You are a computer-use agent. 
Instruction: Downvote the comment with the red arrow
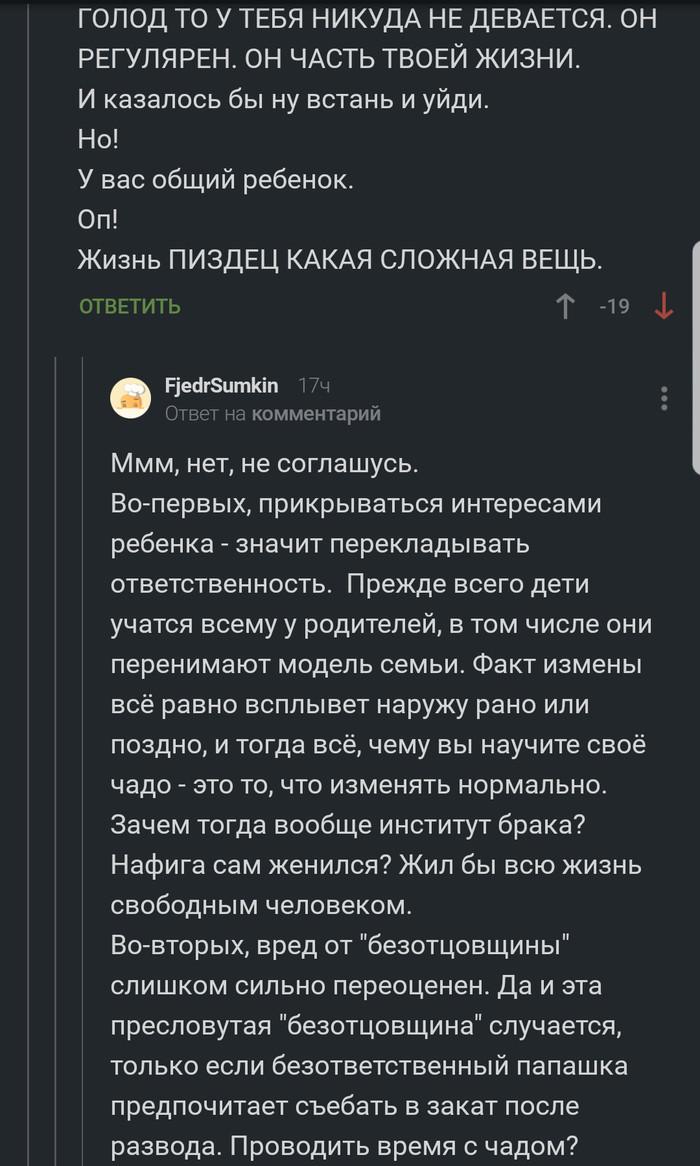coord(663,306)
